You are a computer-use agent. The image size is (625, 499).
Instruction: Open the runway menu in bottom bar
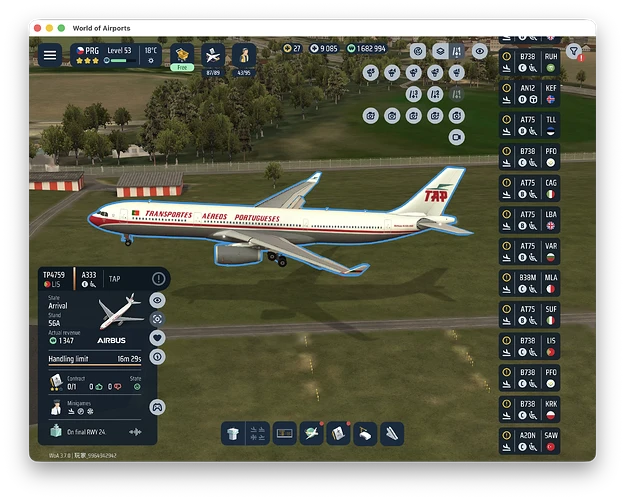[392, 434]
